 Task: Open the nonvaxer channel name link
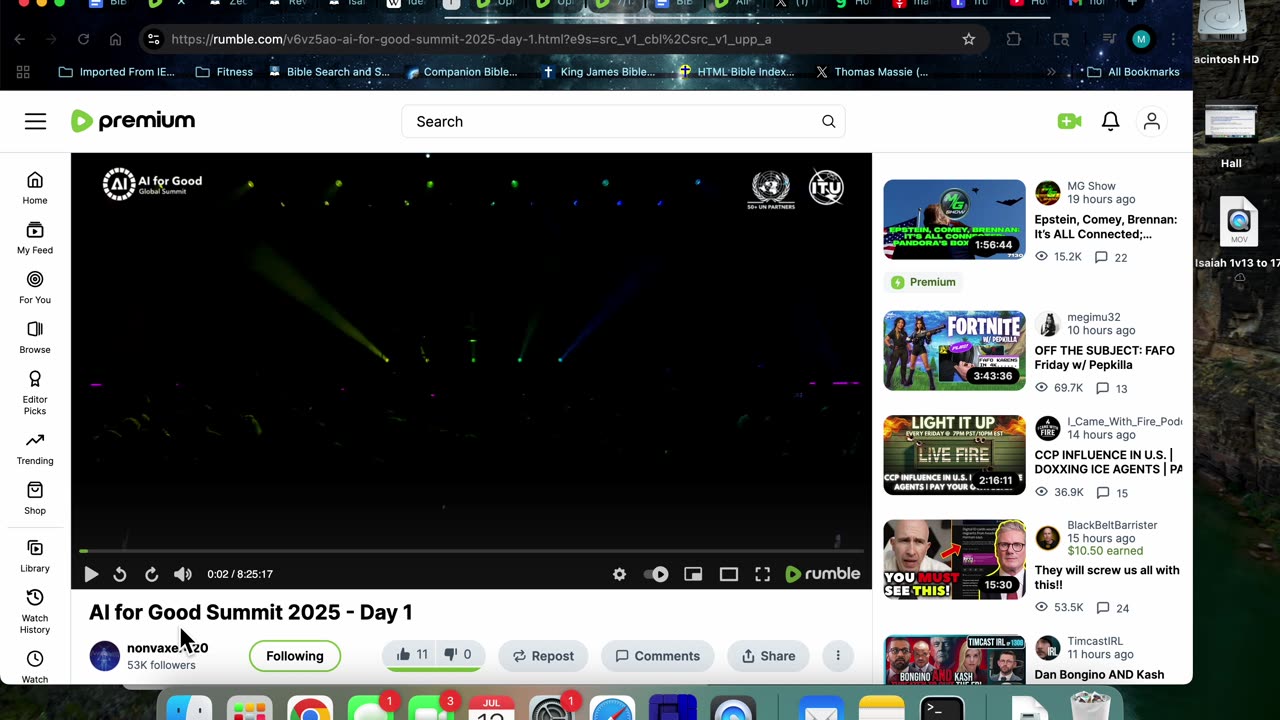[167, 648]
